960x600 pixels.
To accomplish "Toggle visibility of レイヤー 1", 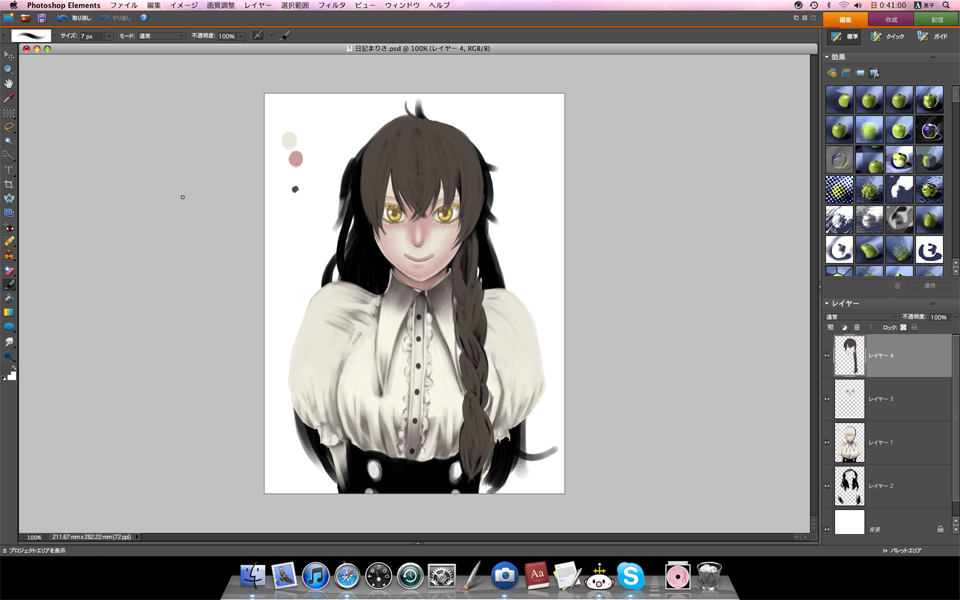I will (827, 443).
